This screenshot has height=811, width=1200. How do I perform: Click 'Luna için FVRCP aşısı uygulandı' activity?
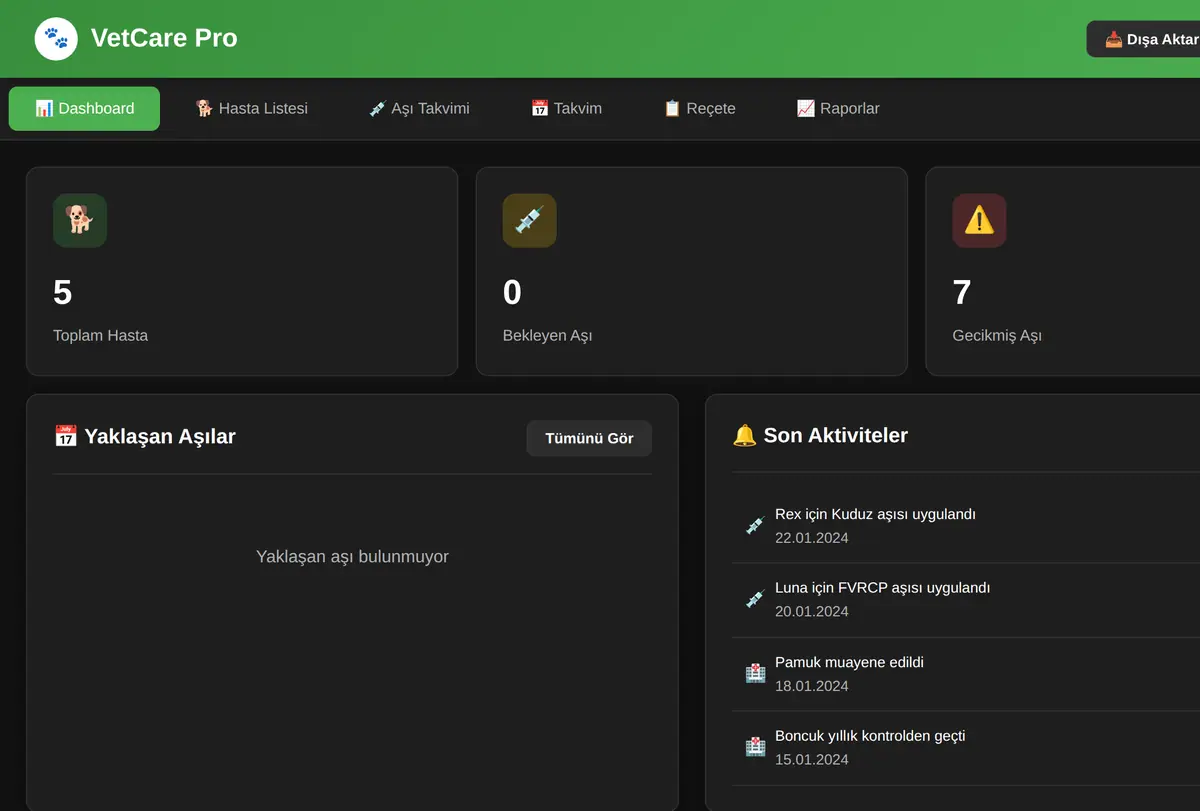[x=882, y=588]
